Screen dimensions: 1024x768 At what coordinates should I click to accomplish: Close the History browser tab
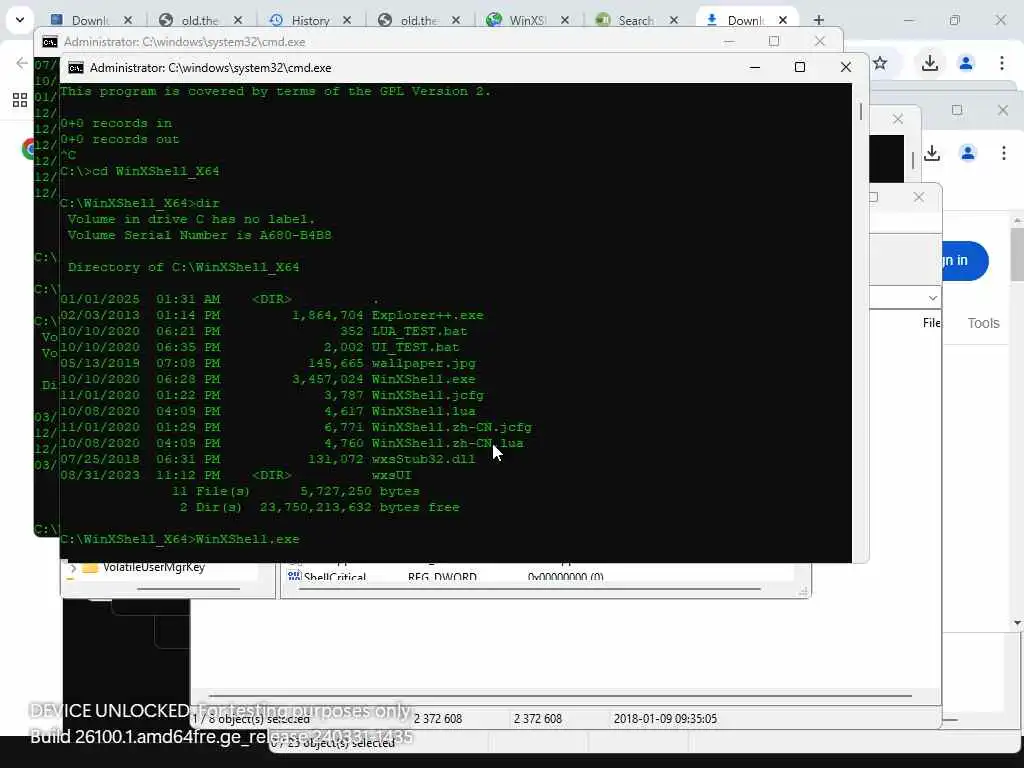coord(347,20)
